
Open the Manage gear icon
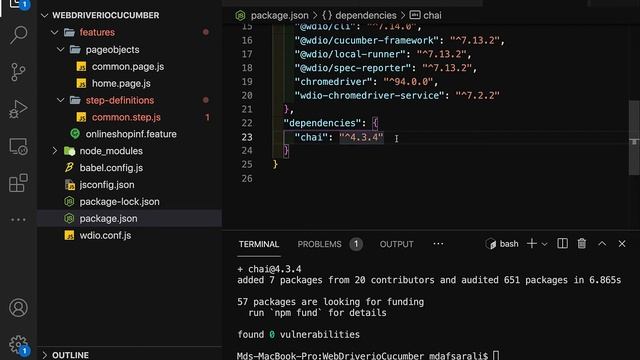[18, 345]
